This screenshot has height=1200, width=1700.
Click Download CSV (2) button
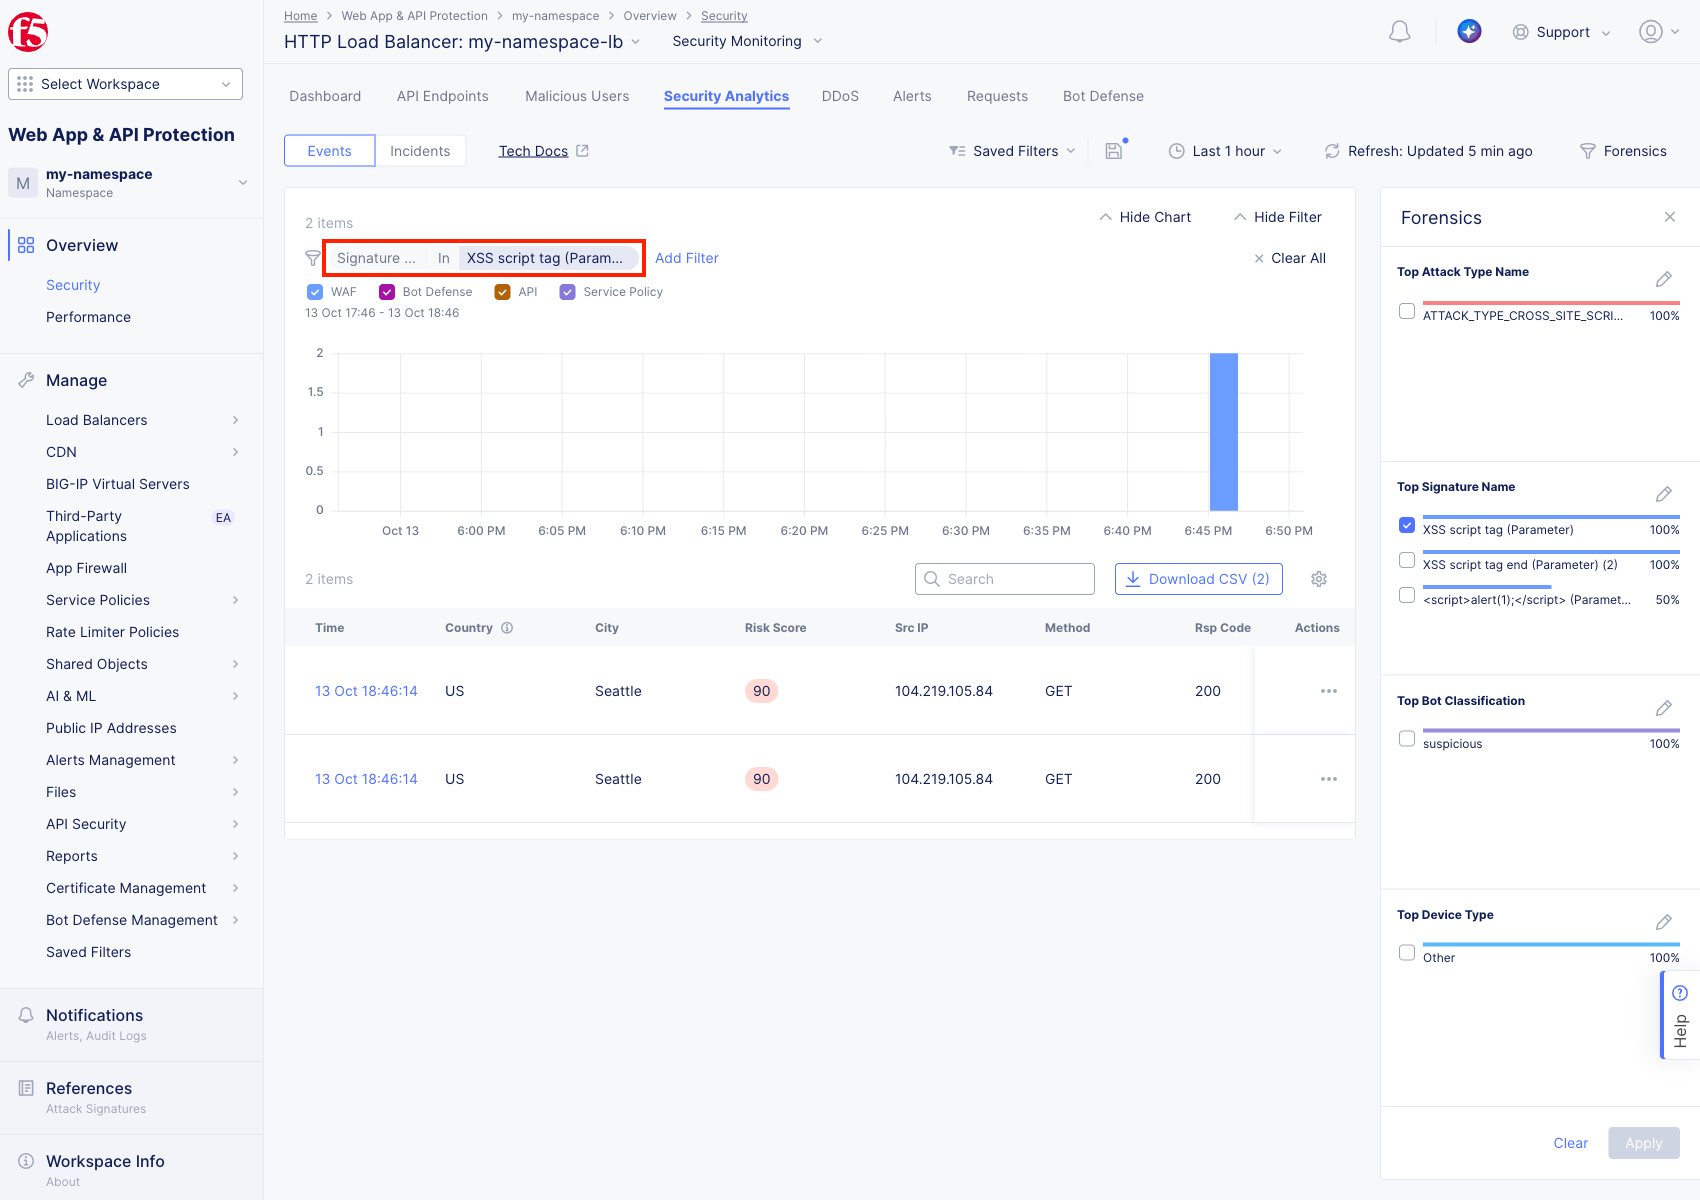(1199, 579)
